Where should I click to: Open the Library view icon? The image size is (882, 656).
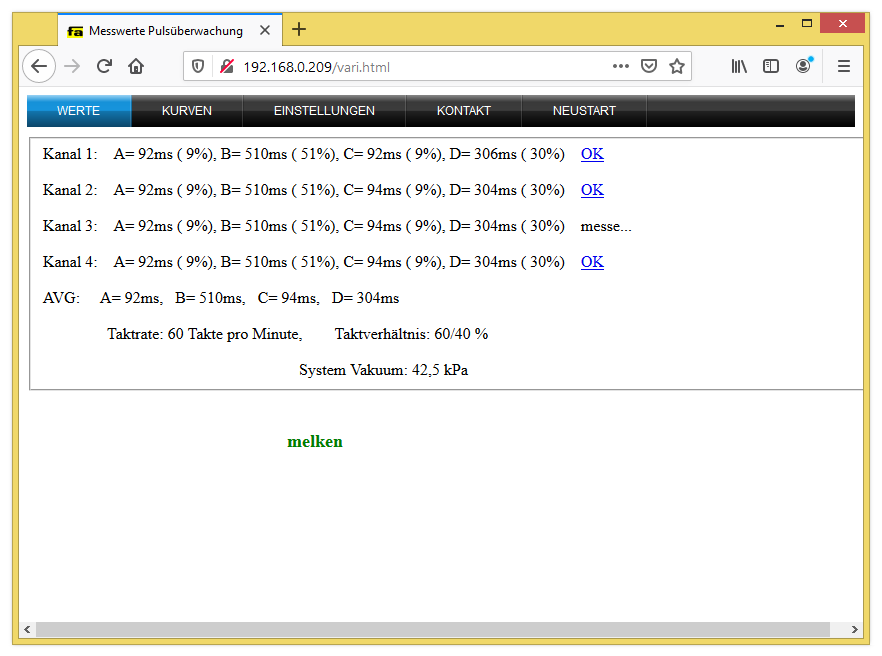click(739, 66)
